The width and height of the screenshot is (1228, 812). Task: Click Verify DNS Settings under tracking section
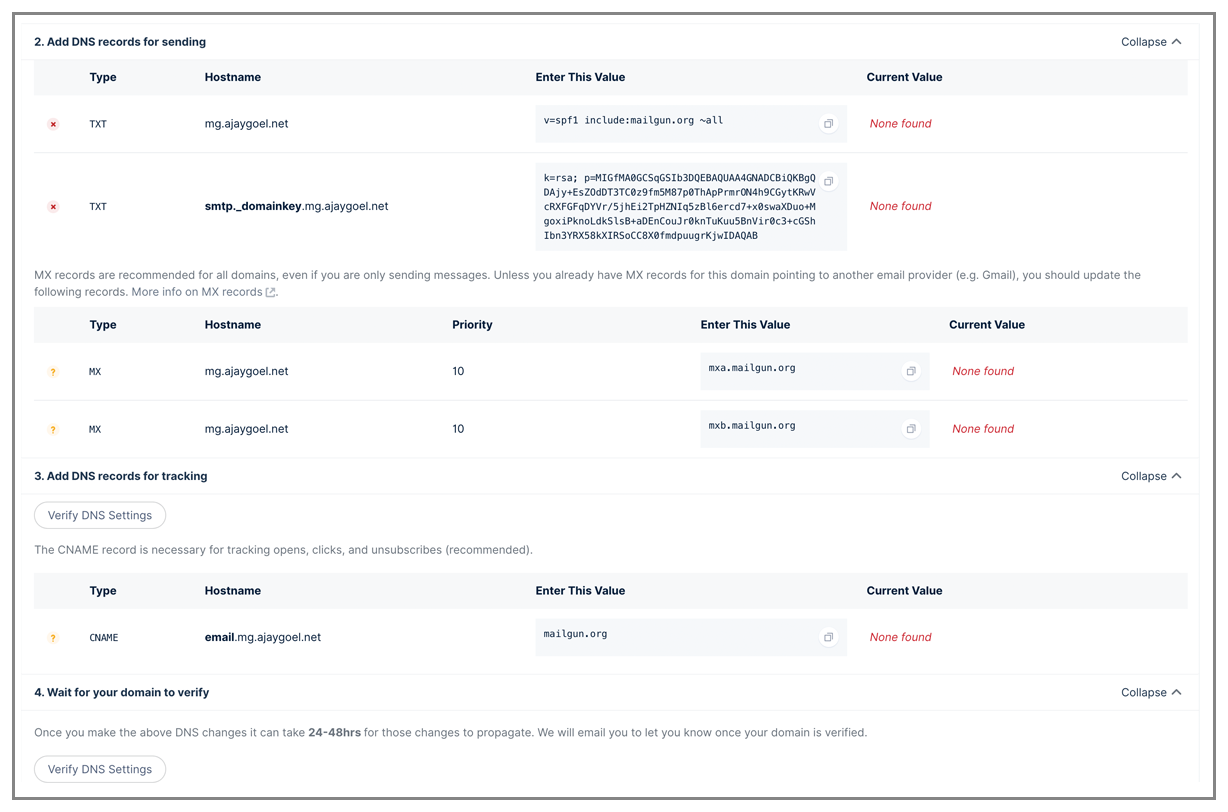coord(100,515)
